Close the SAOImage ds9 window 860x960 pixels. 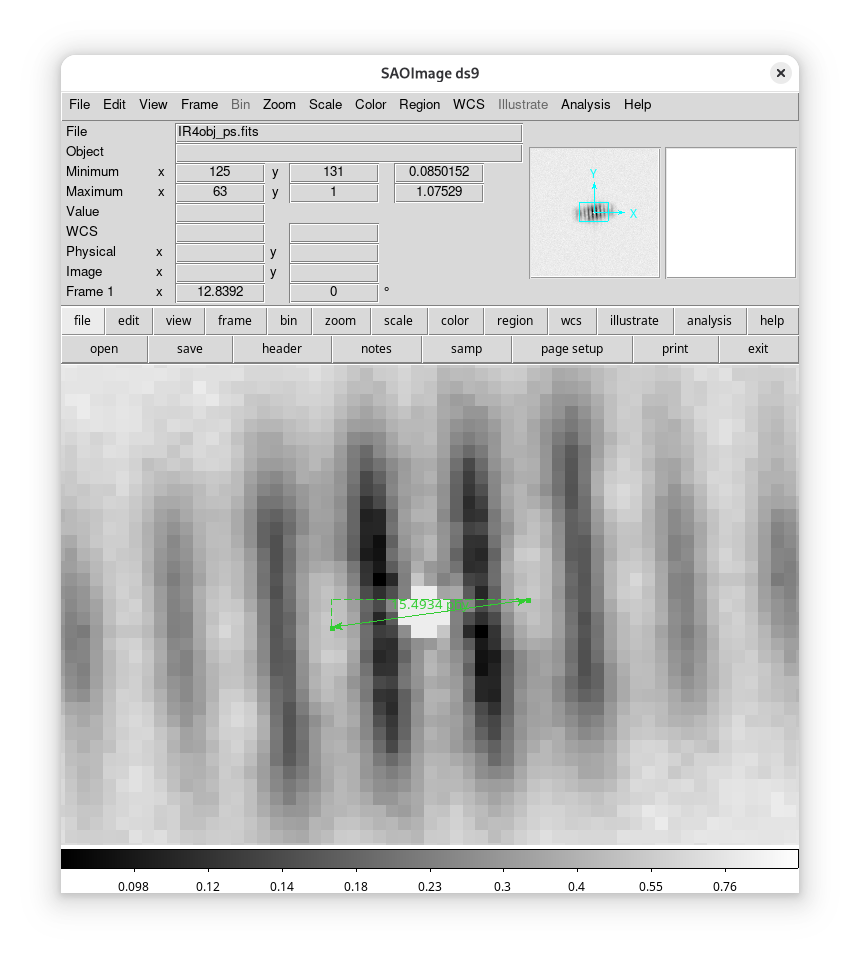tap(780, 73)
